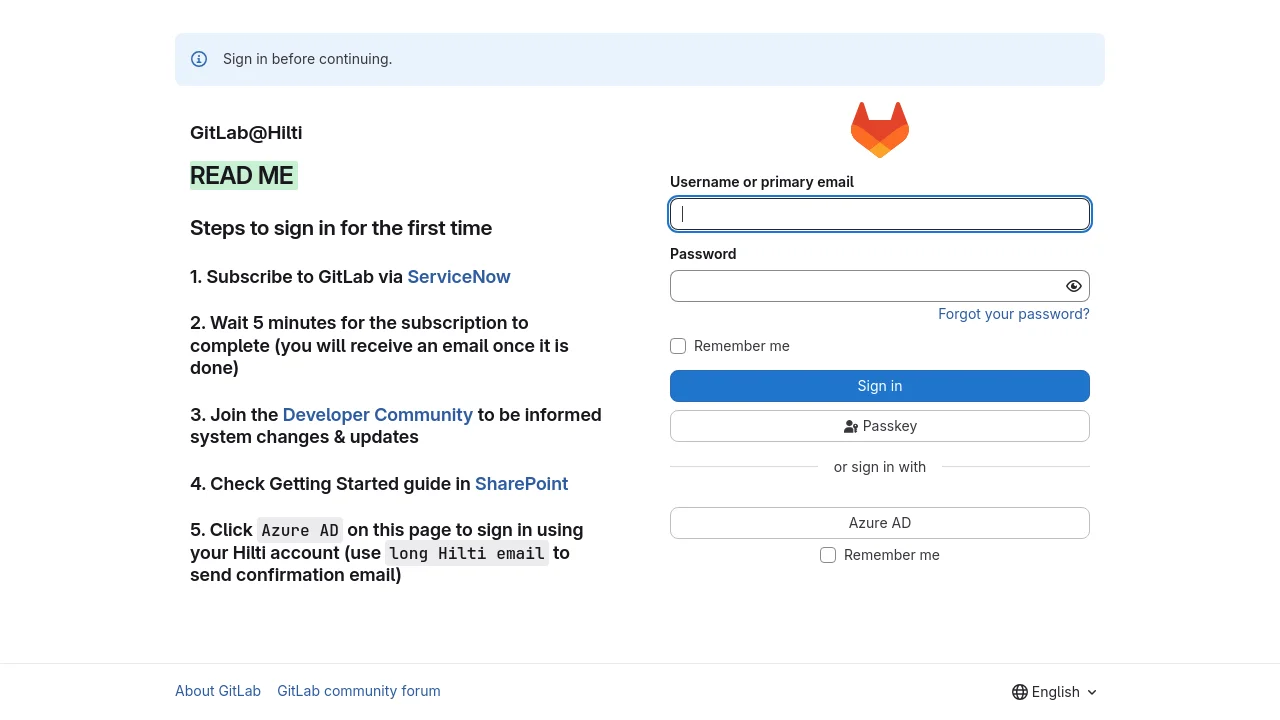Open the English language dropdown
Screen dimensions: 1280x720
point(1056,692)
